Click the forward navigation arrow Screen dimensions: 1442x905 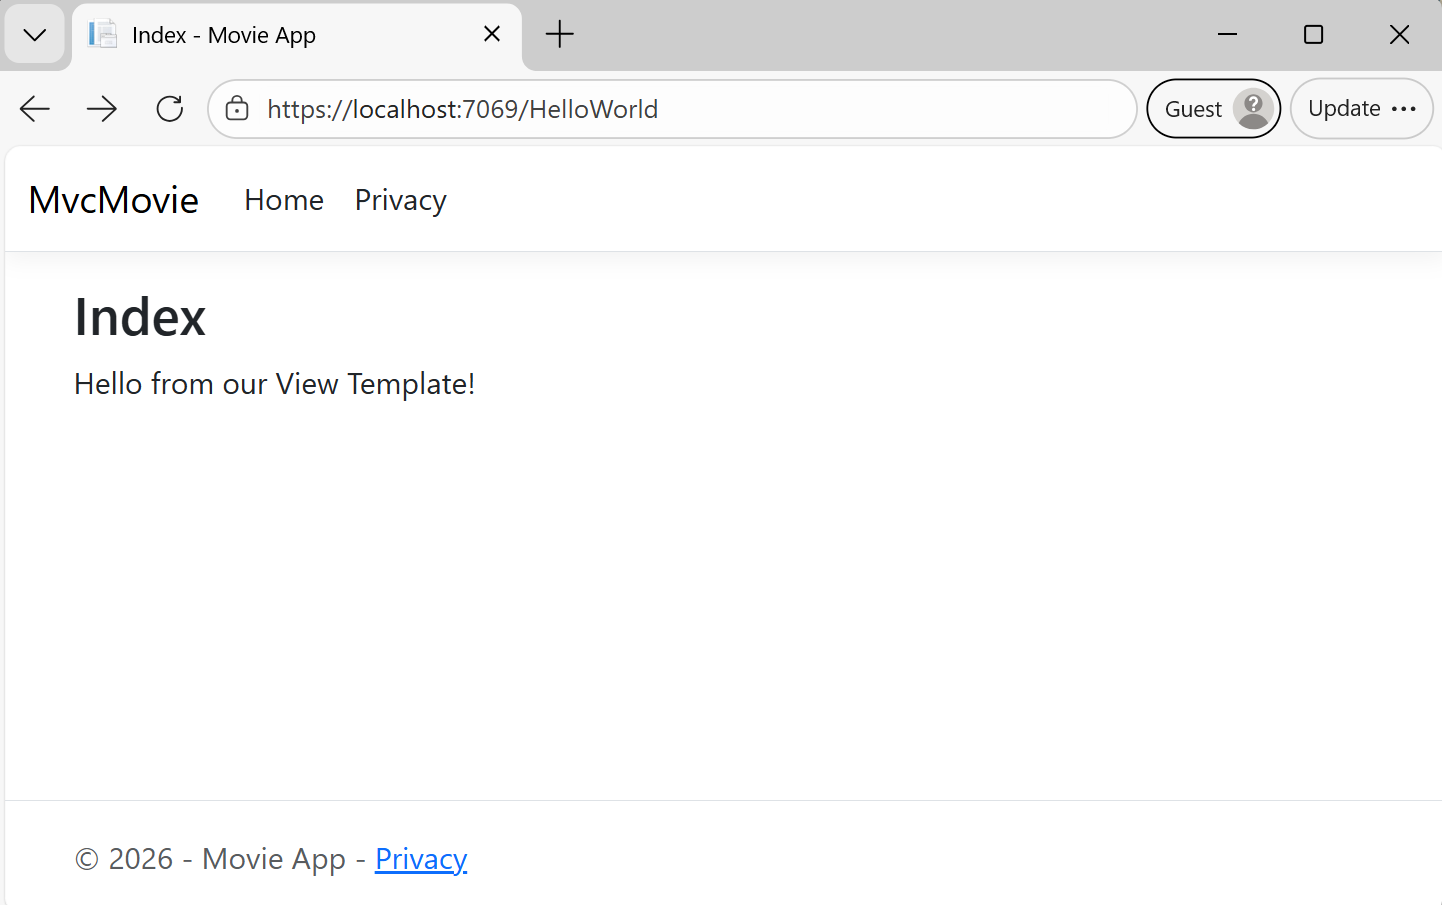[101, 108]
